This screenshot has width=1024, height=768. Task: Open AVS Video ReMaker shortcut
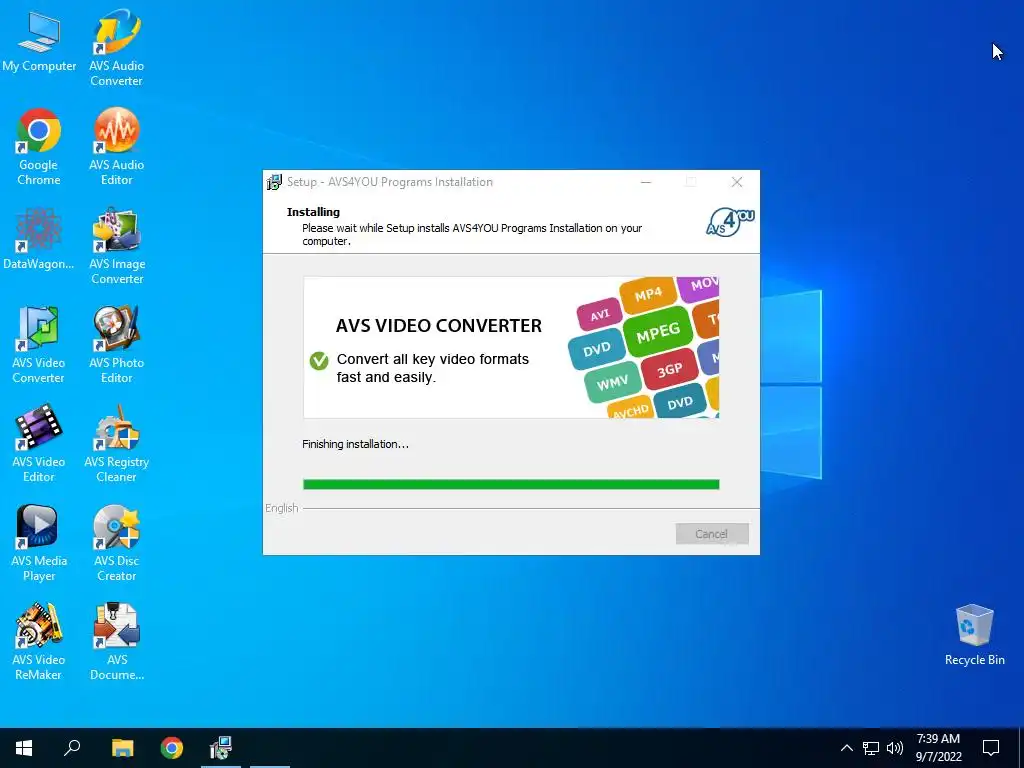click(x=39, y=643)
